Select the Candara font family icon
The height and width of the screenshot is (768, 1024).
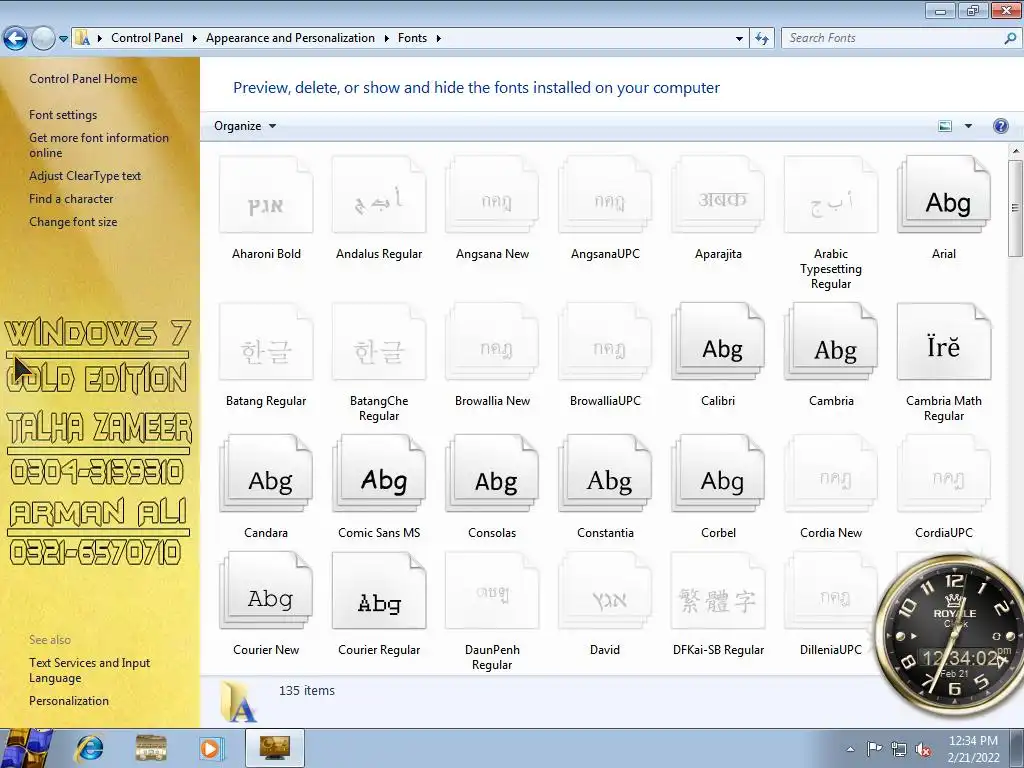point(266,473)
